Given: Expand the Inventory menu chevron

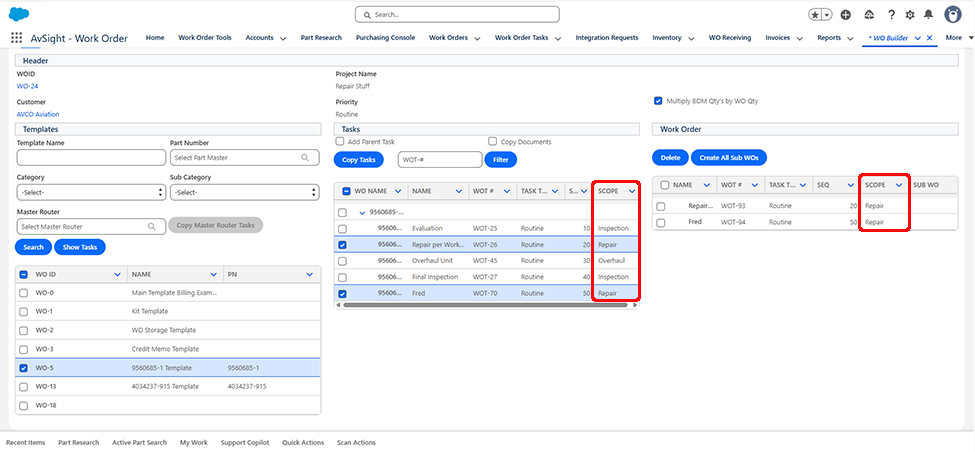Looking at the screenshot, I should pyautogui.click(x=691, y=38).
